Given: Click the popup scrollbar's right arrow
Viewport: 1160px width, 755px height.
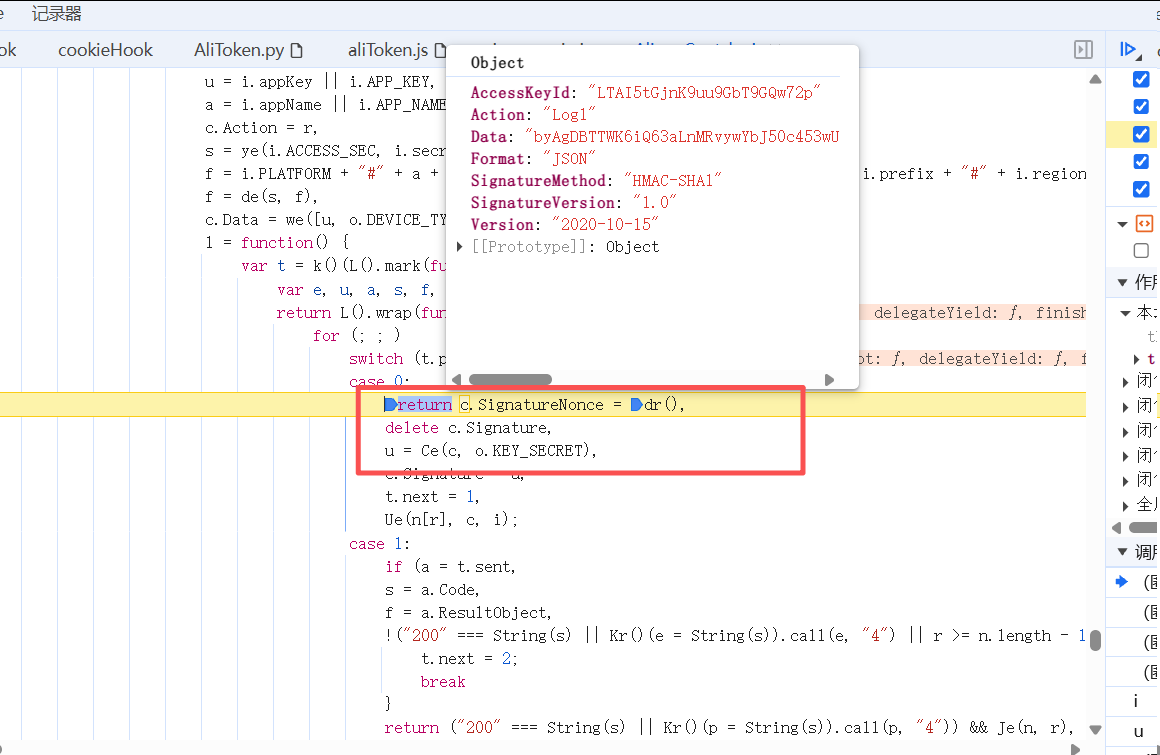Looking at the screenshot, I should pos(829,379).
